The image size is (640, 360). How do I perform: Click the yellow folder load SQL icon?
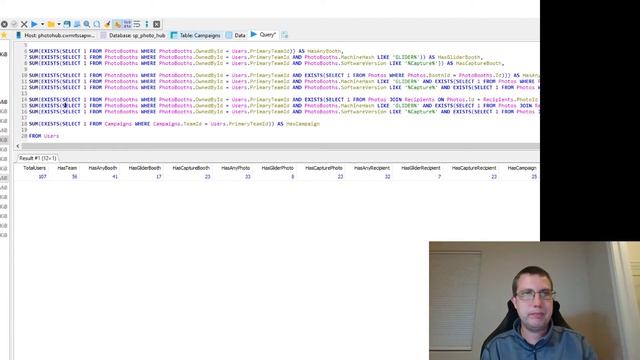pos(51,24)
